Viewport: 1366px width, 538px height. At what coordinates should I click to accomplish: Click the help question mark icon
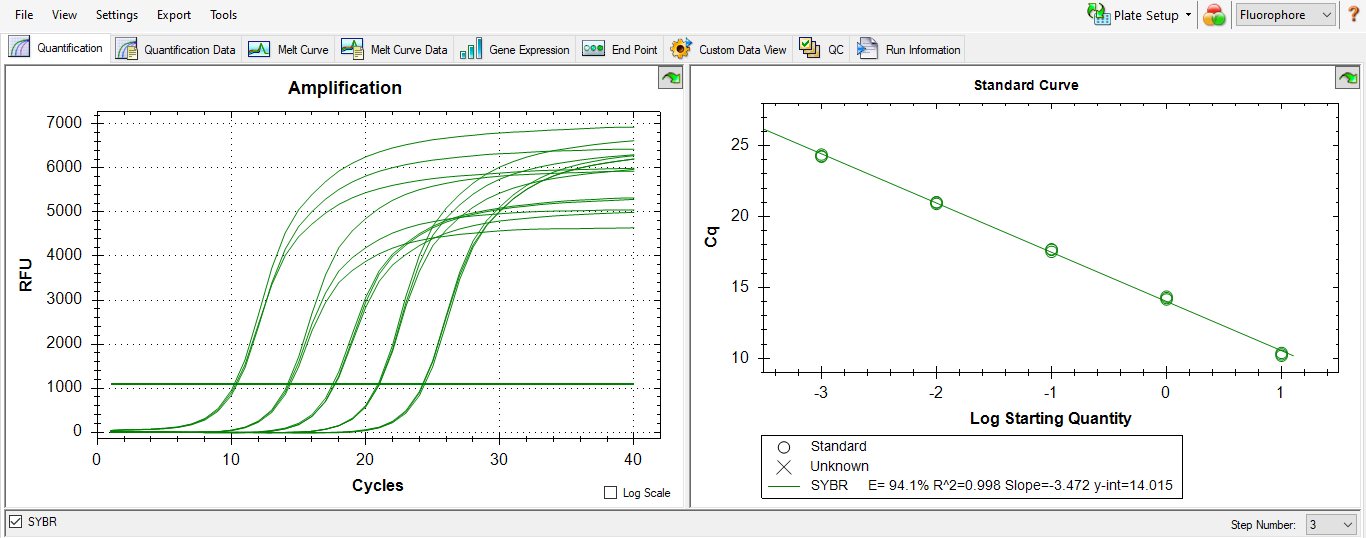(1353, 15)
